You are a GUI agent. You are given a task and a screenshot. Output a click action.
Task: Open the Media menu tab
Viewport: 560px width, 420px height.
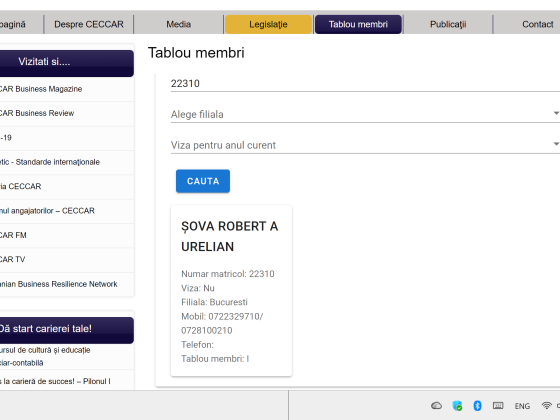pyautogui.click(x=179, y=24)
